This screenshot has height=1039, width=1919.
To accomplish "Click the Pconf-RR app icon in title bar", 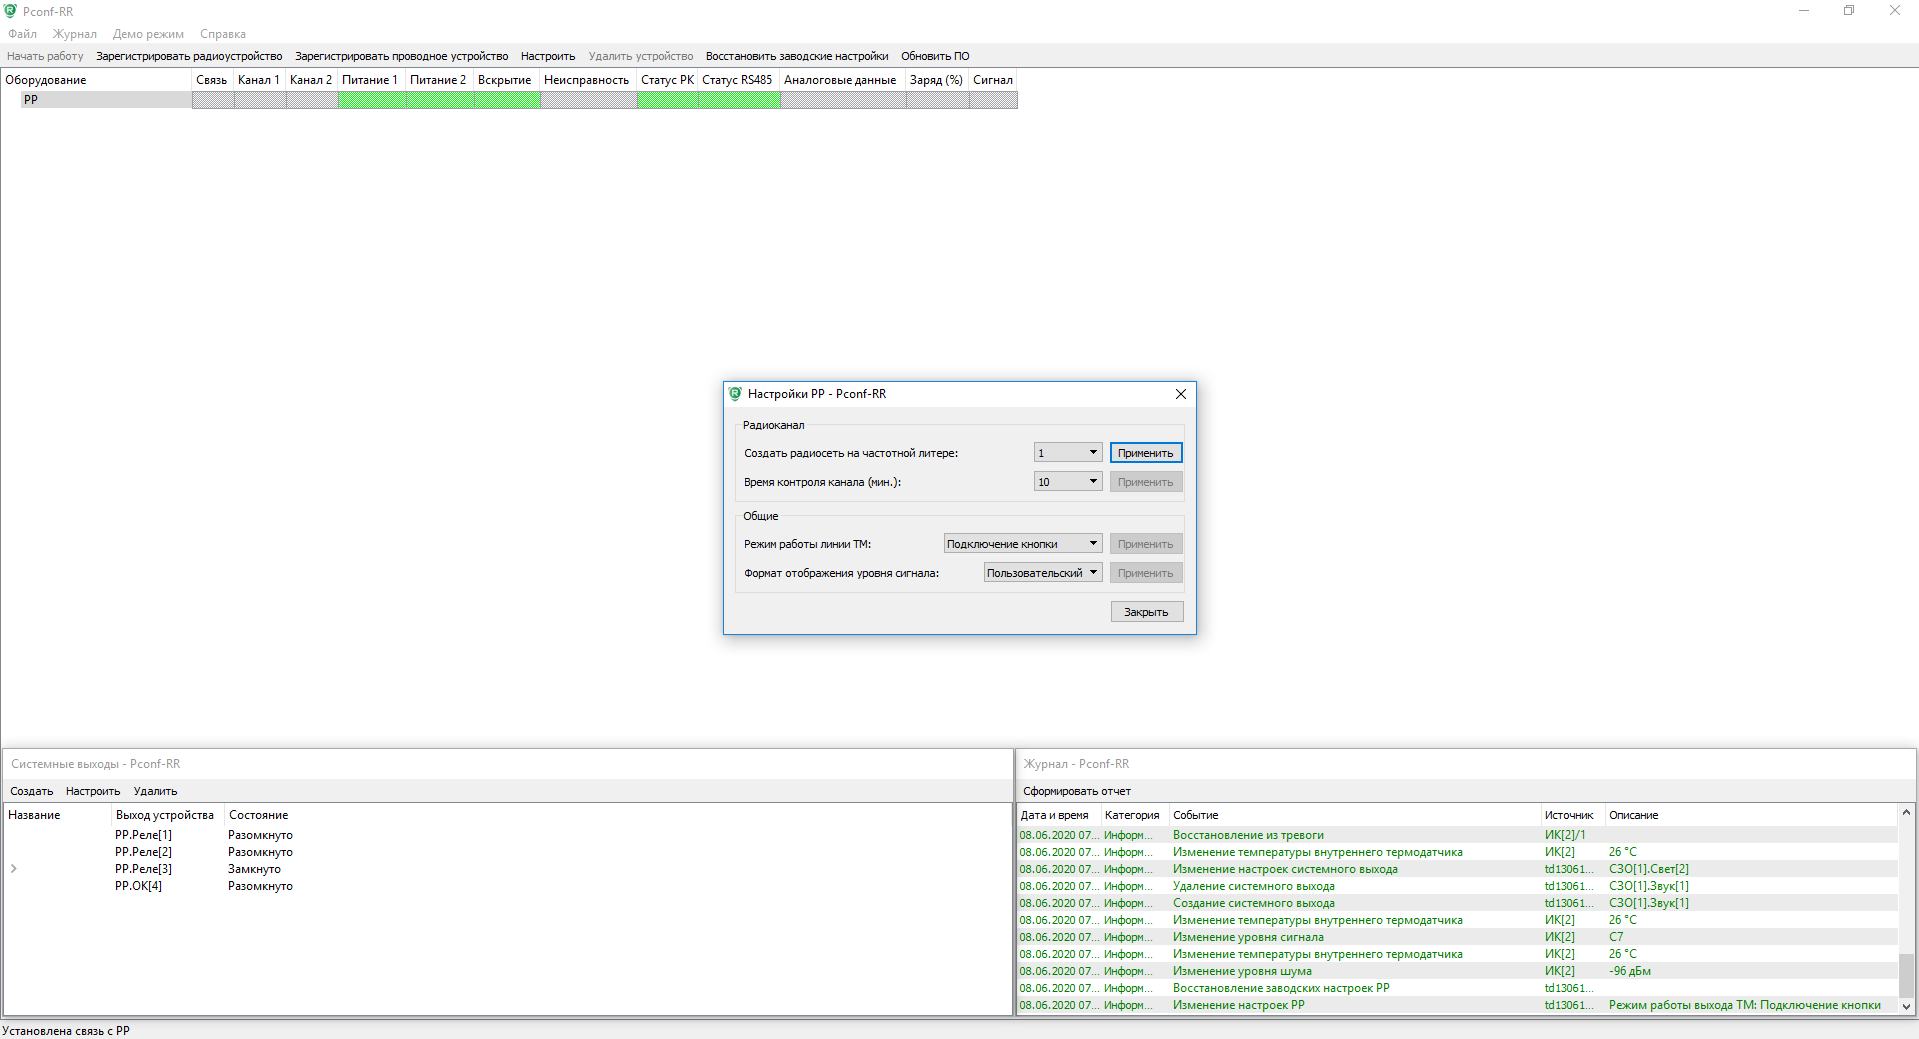I will (x=10, y=11).
